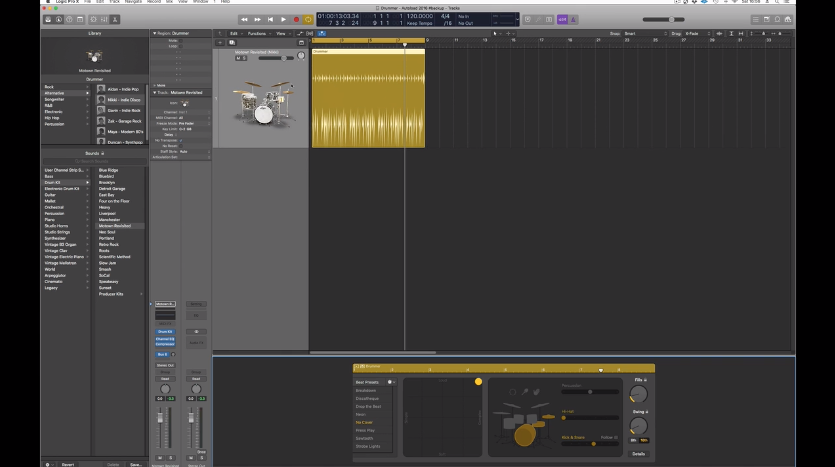Click the red Record button
The width and height of the screenshot is (835, 467).
(296, 20)
